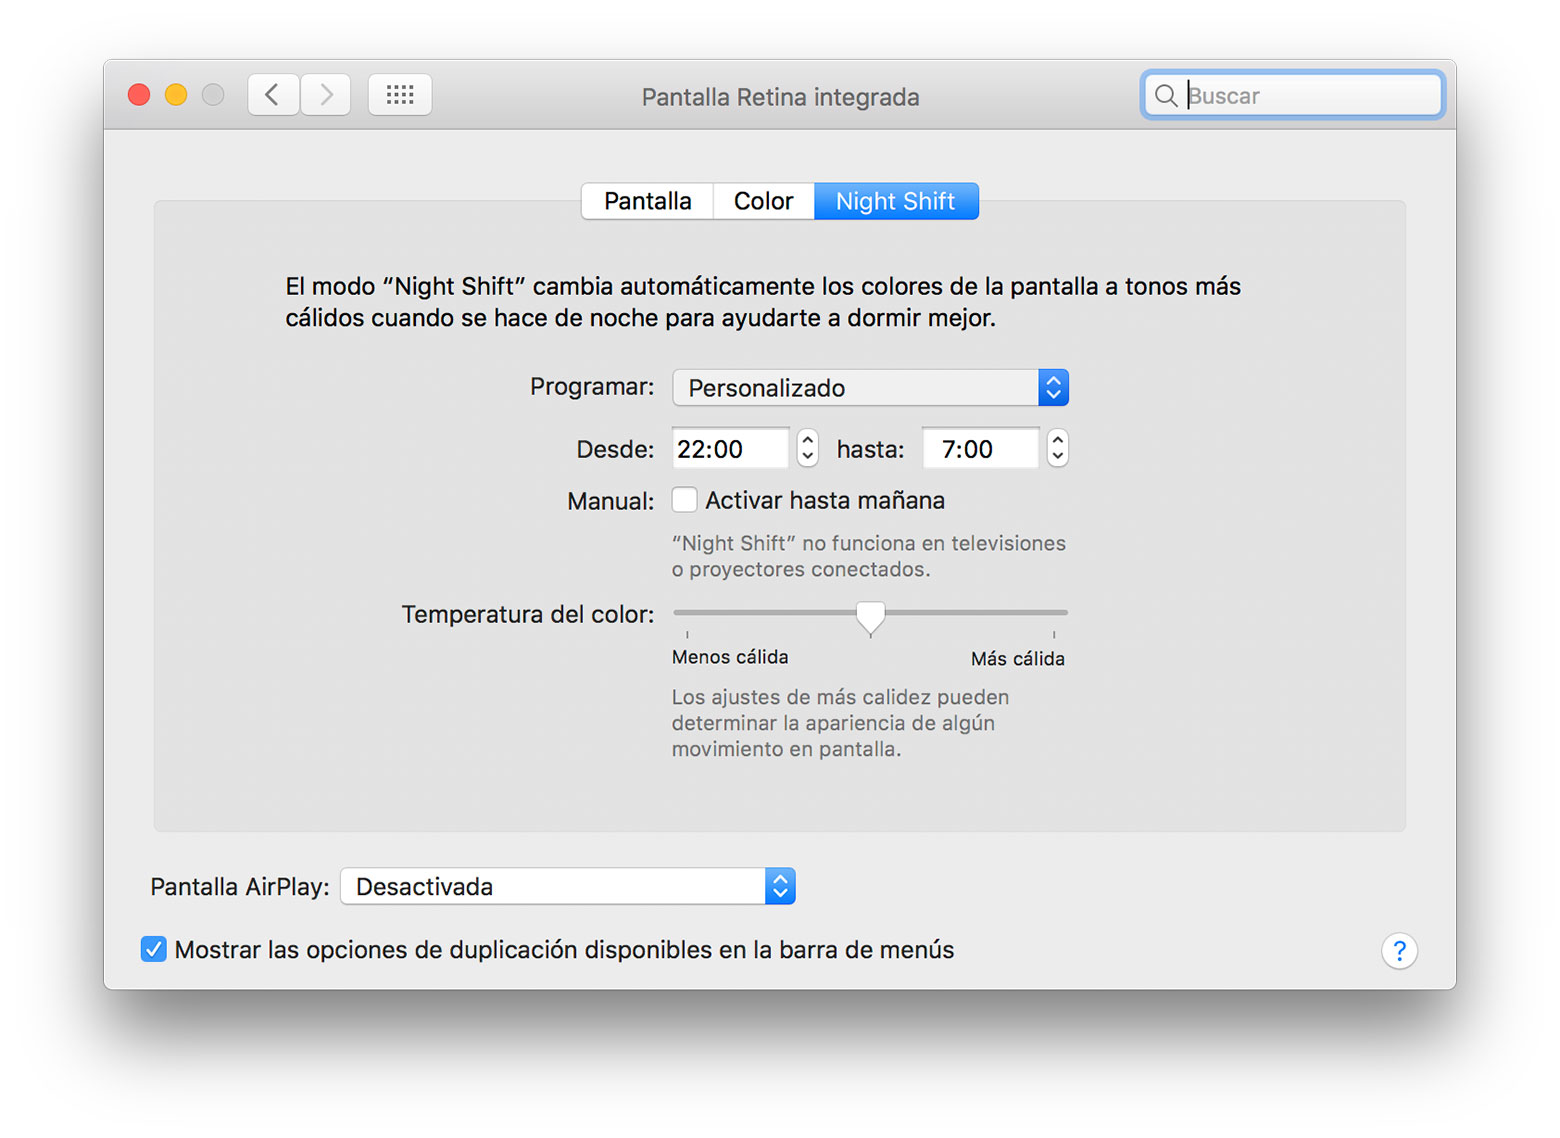1560x1138 pixels.
Task: Click the Night Shift televisiones note text
Action: (868, 556)
